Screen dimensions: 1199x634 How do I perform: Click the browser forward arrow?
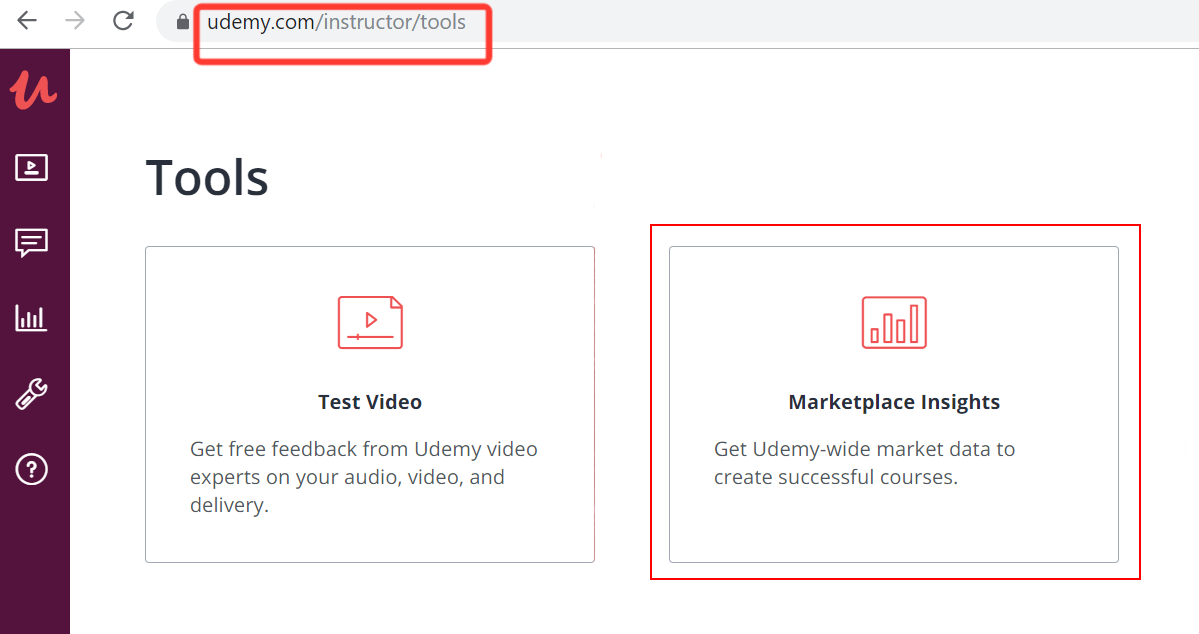pyautogui.click(x=75, y=21)
